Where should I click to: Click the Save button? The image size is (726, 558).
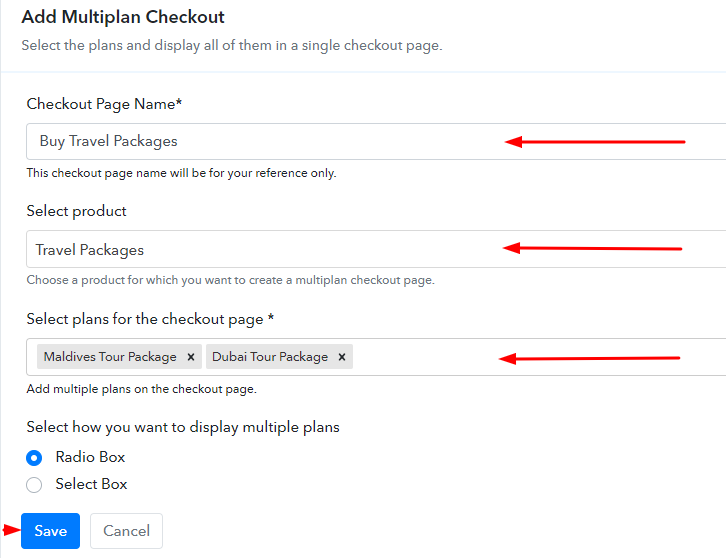tap(50, 531)
